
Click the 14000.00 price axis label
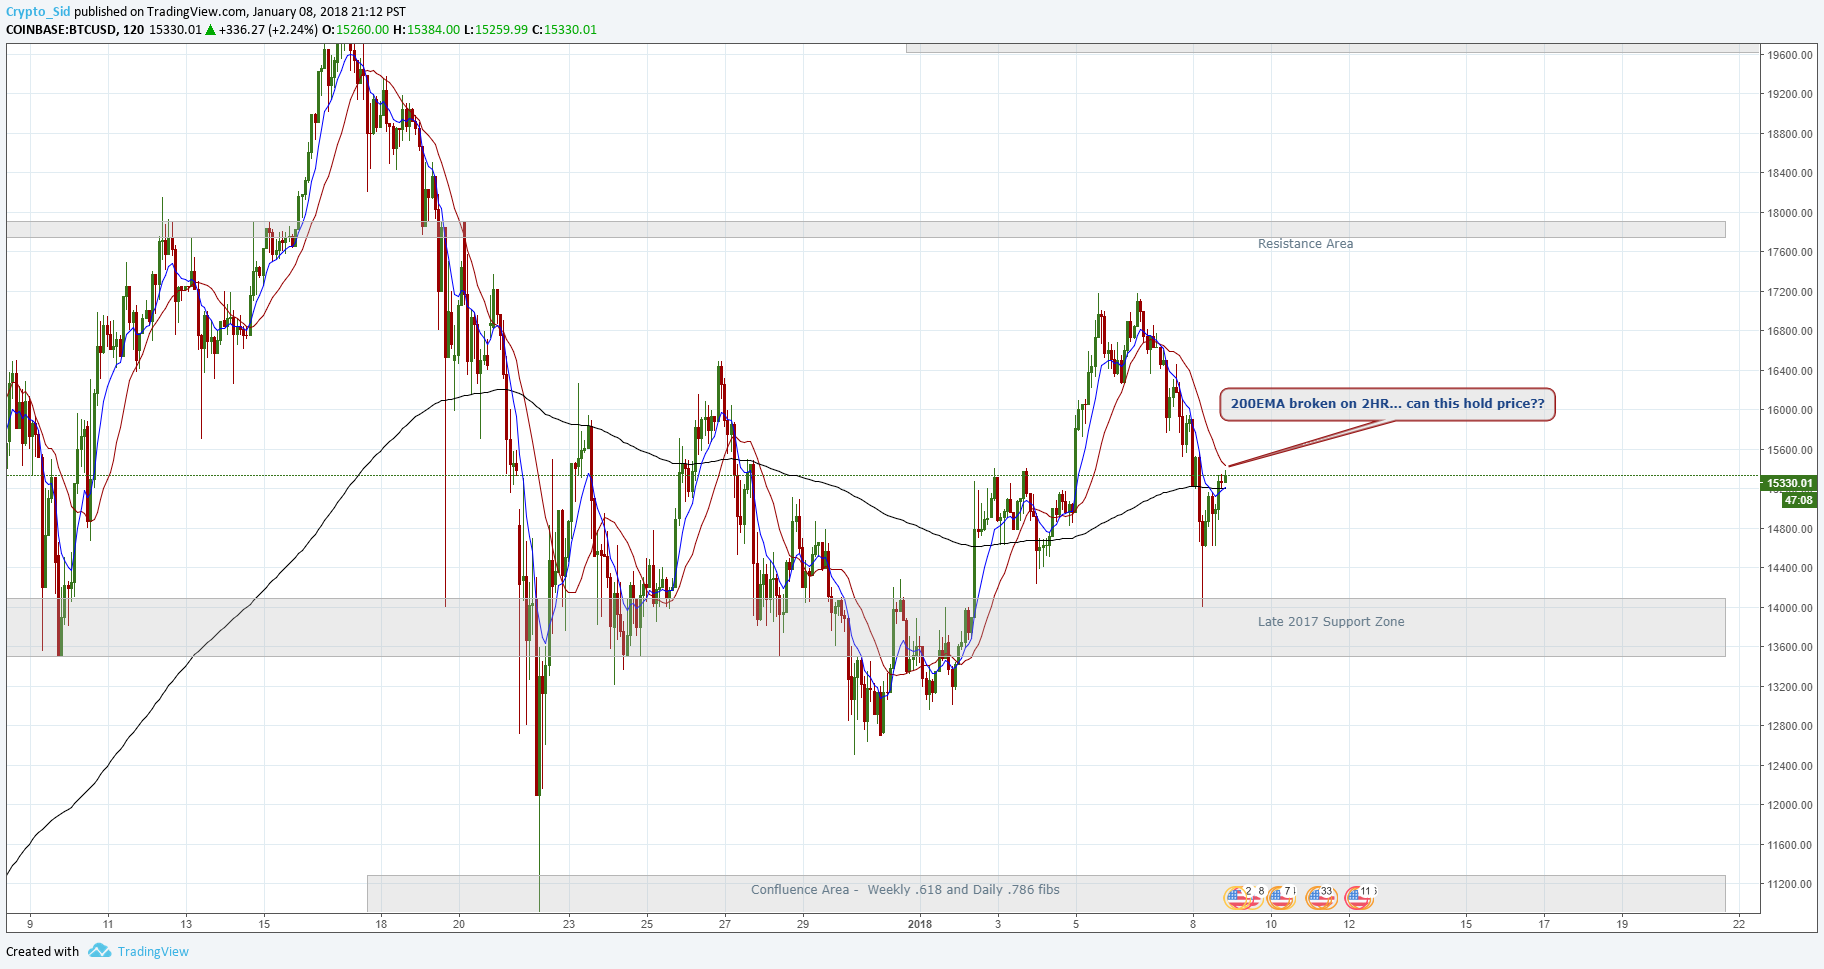[x=1790, y=608]
